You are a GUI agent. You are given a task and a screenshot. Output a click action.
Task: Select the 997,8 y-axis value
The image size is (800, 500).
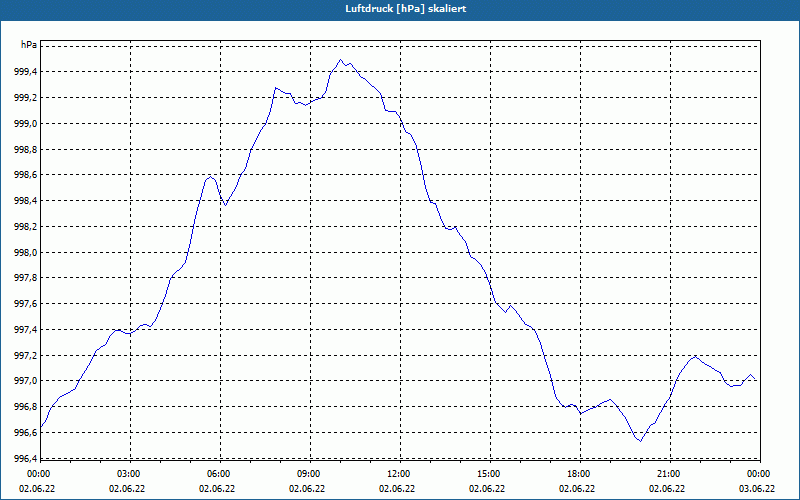tap(26, 278)
